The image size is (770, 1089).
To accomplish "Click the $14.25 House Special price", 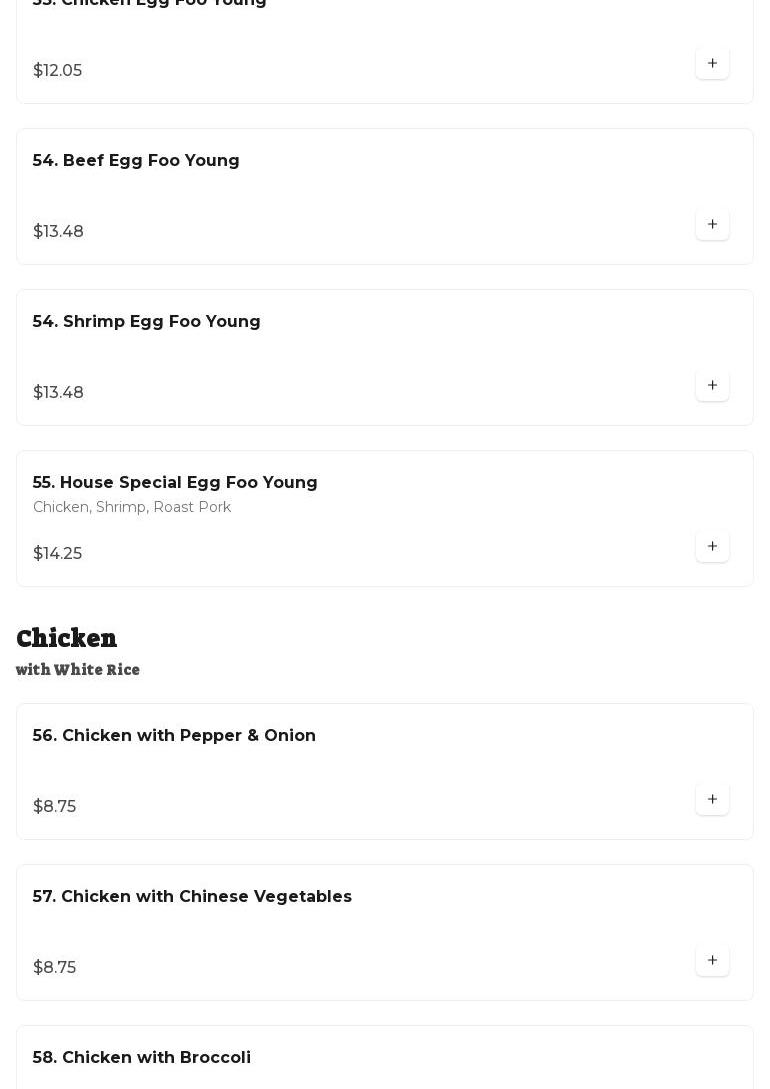I will coord(57,554).
